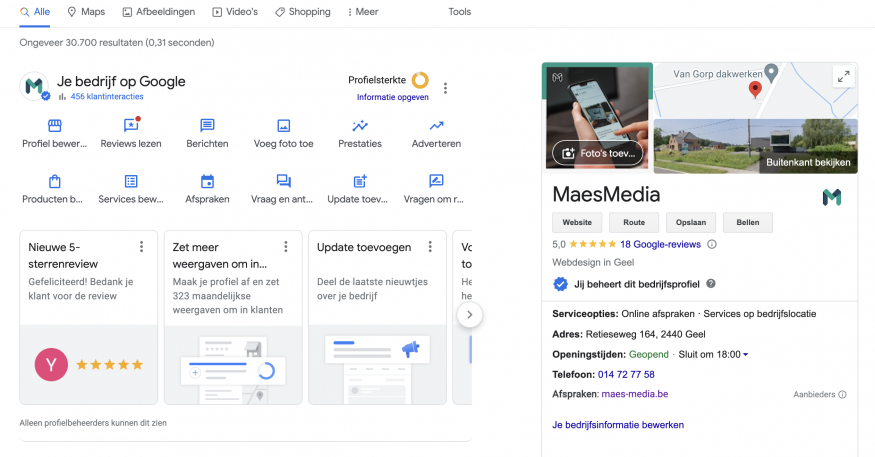Open 18 Google-reviews link

[x=660, y=244]
